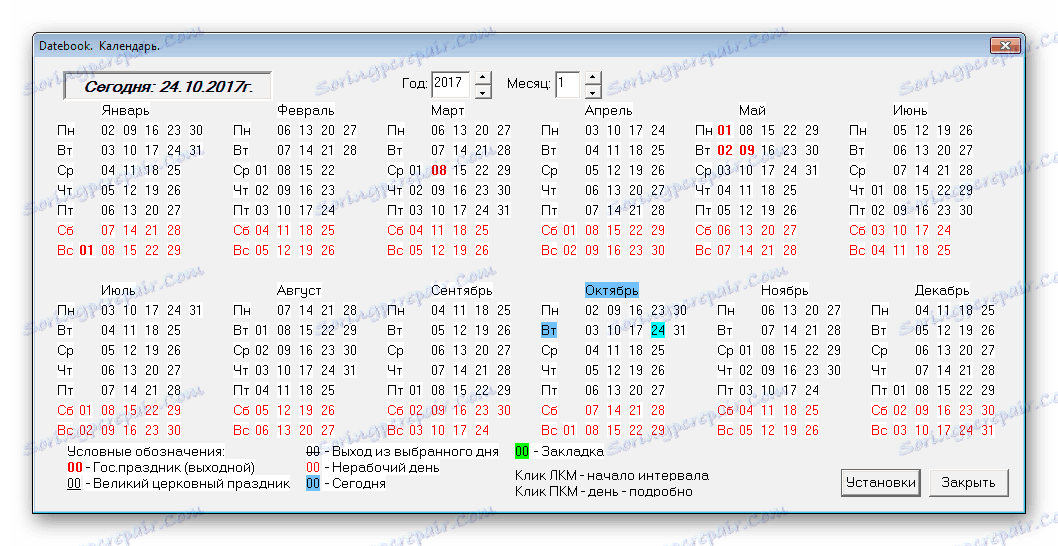Select date 31 in Август
The width and height of the screenshot is (1058, 546).
point(350,371)
